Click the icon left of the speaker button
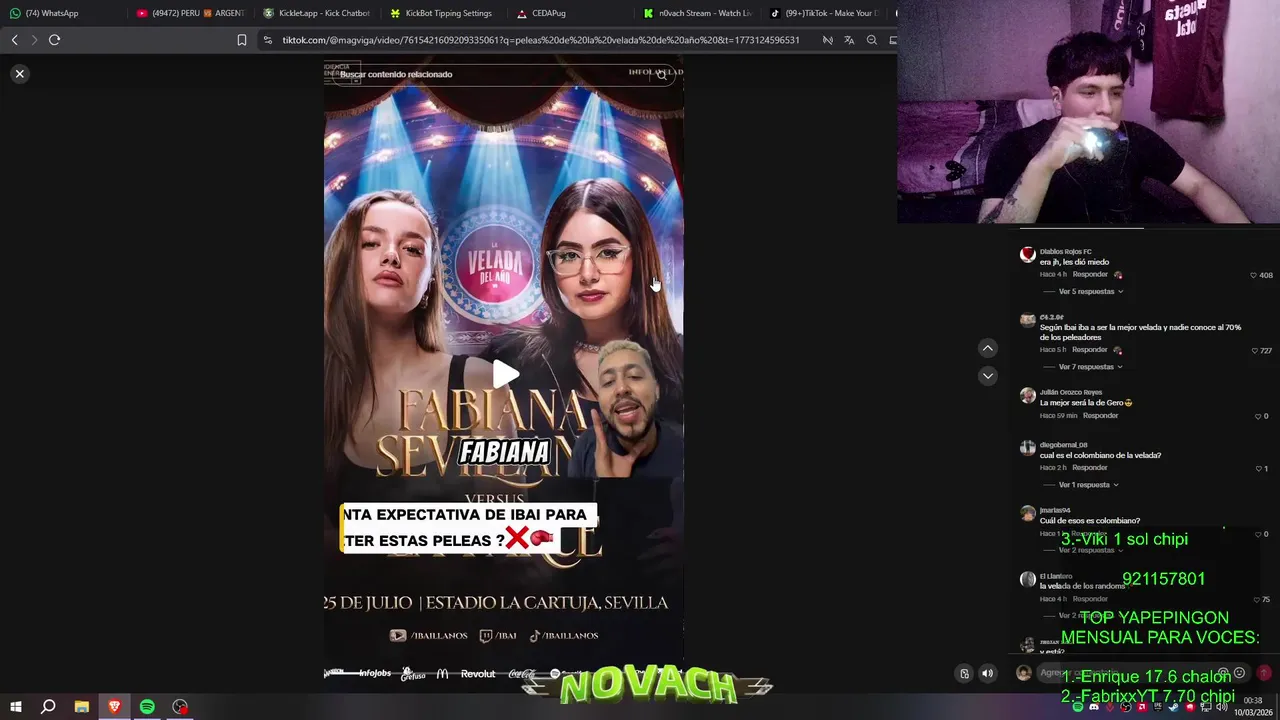 pos(964,673)
